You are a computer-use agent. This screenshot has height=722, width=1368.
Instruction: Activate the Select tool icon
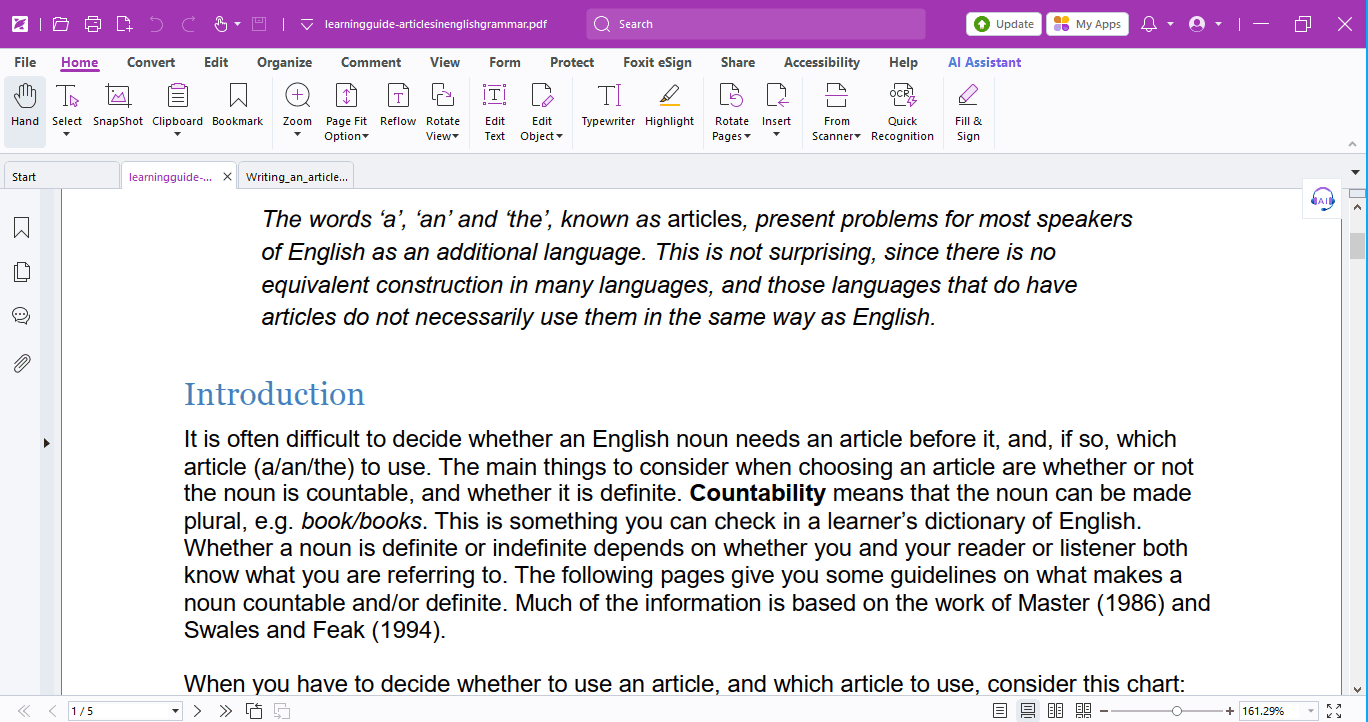click(67, 96)
